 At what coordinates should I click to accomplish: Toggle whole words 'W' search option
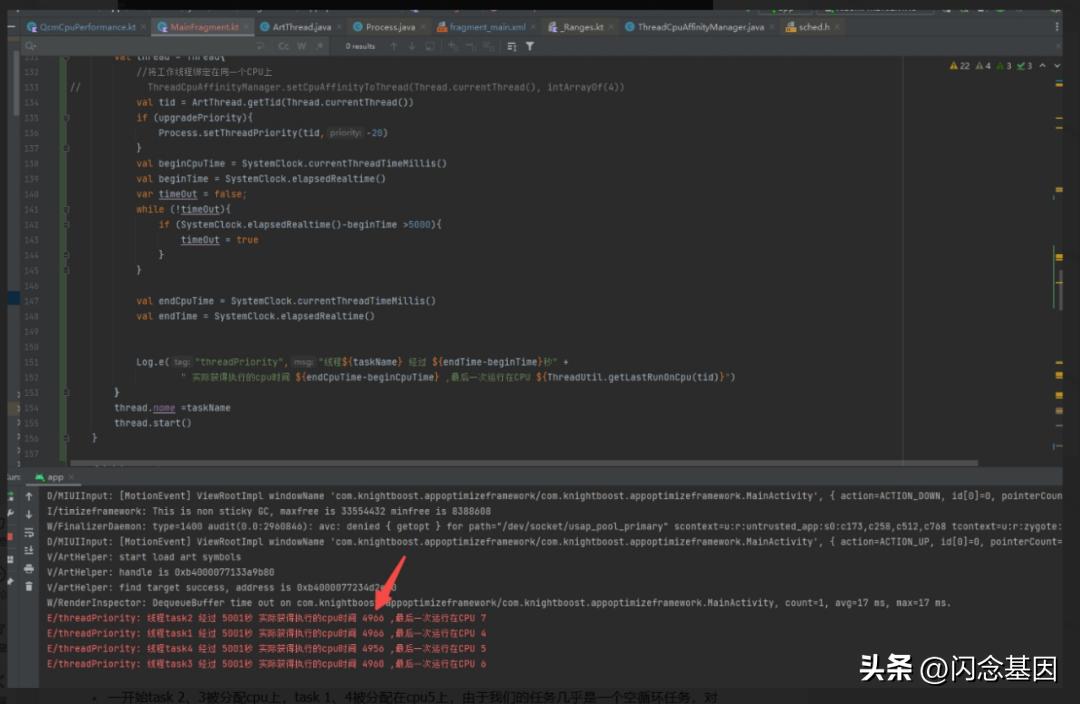(x=300, y=46)
